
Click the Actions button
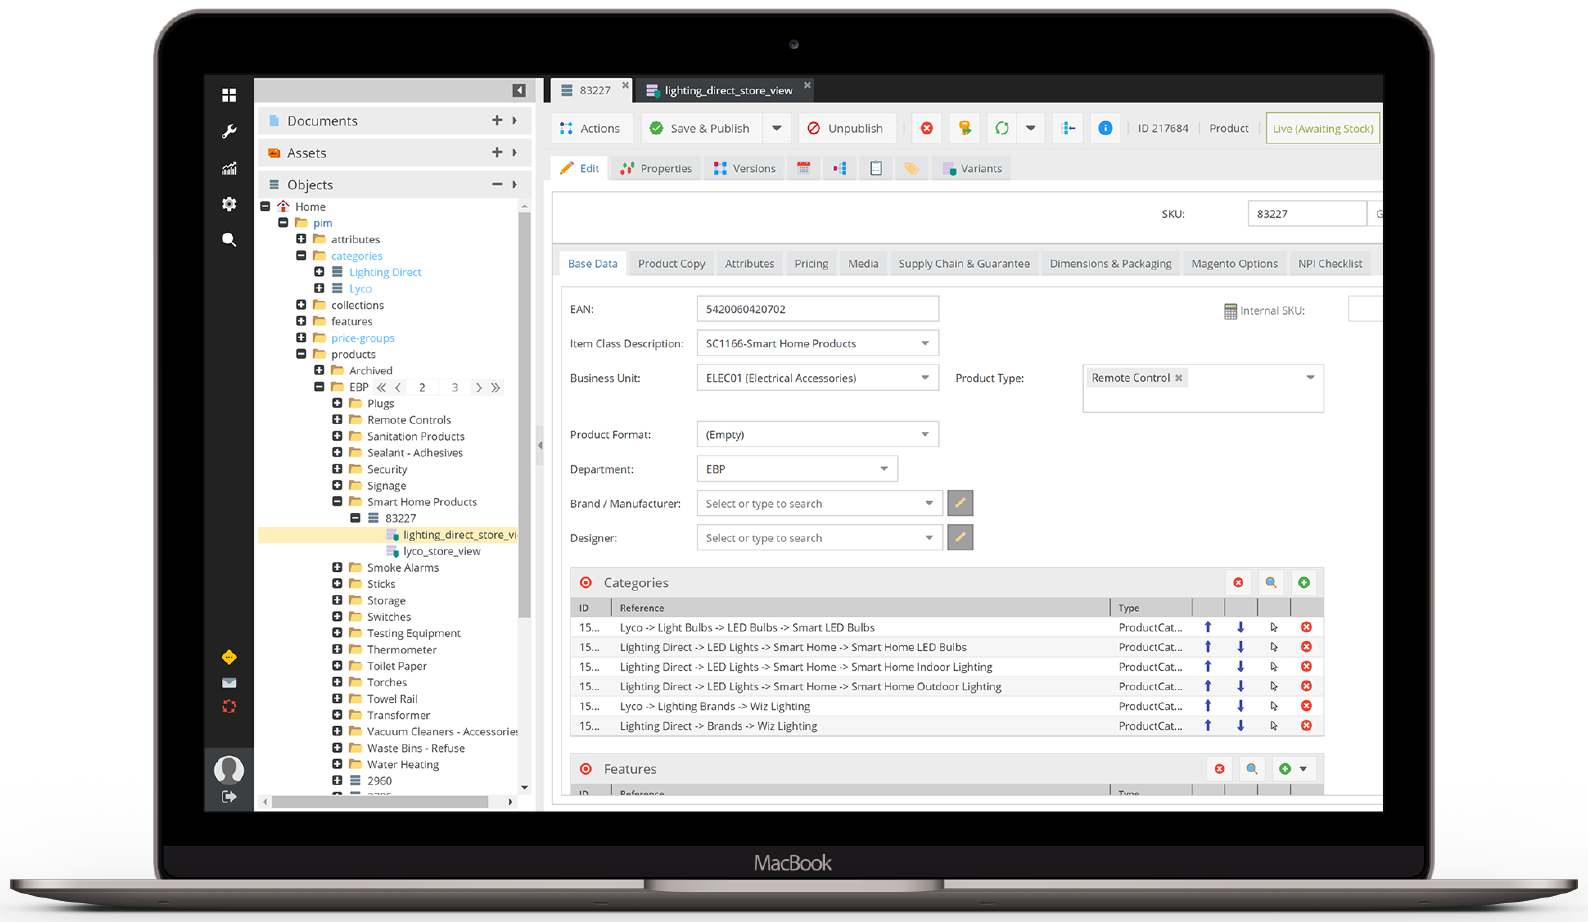point(591,128)
